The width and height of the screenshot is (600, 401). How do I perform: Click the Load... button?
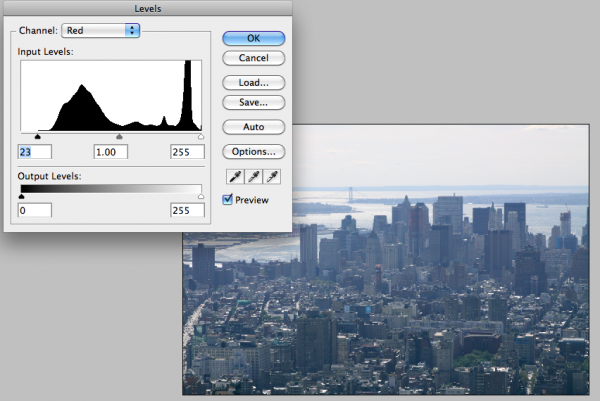[253, 83]
